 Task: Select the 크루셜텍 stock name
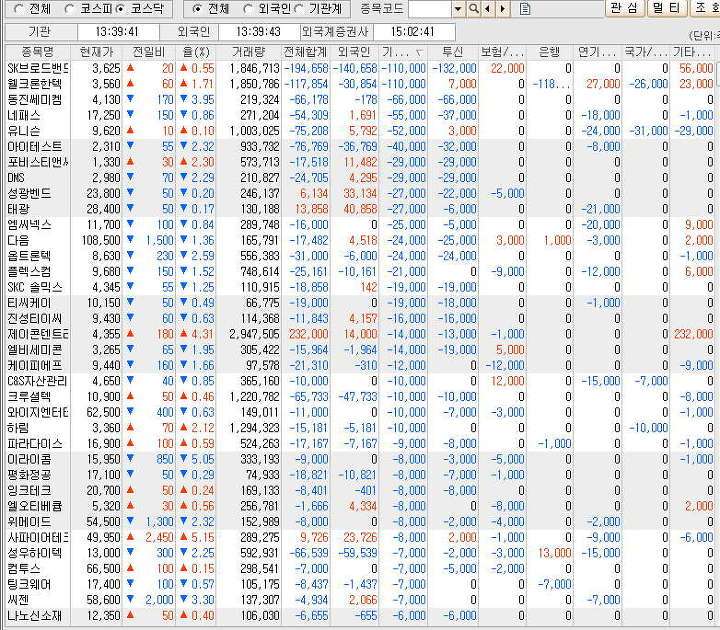[29, 397]
